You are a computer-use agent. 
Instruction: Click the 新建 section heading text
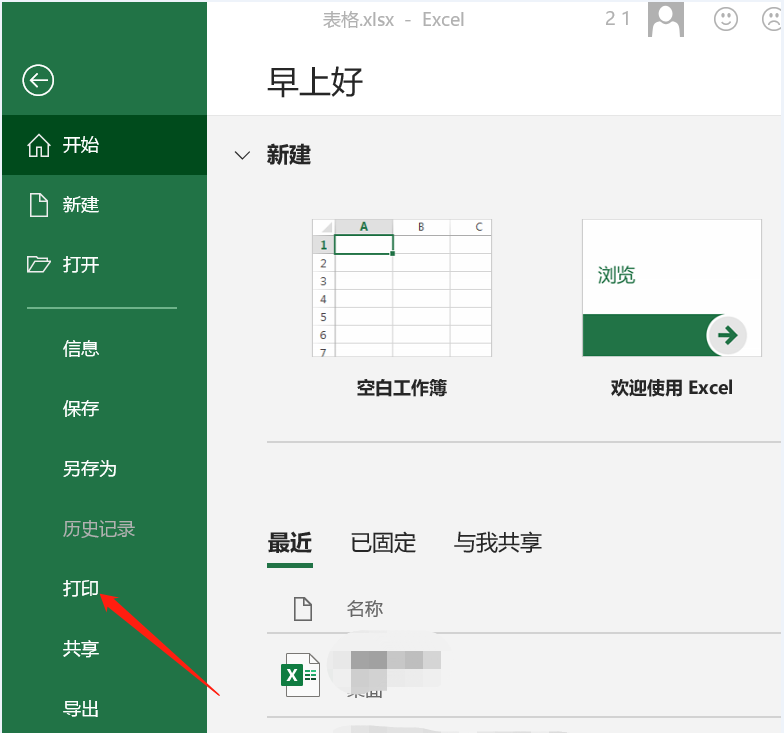click(289, 155)
